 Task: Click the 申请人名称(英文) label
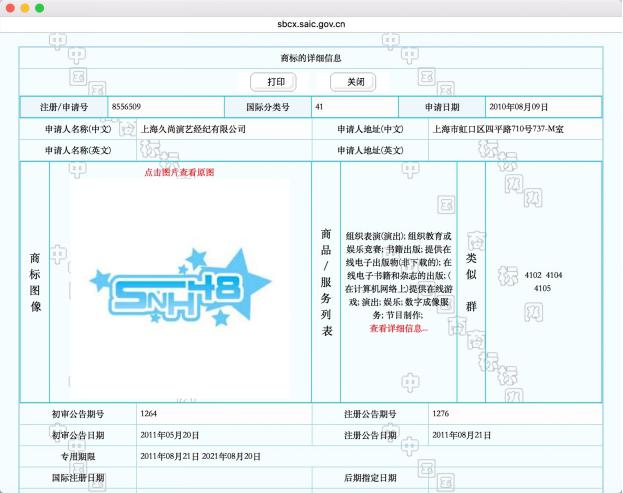point(78,150)
